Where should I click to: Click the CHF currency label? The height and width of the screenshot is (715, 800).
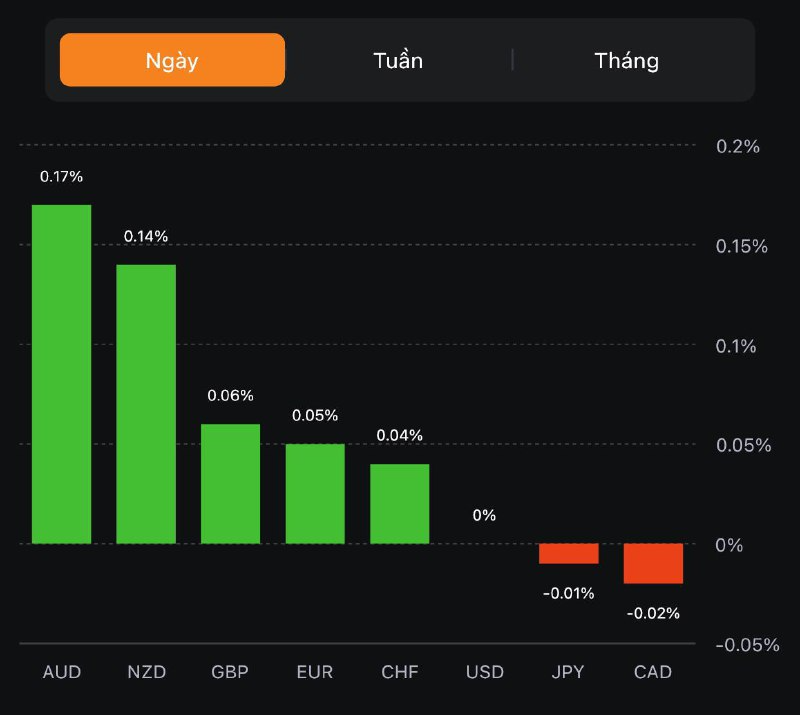point(400,672)
